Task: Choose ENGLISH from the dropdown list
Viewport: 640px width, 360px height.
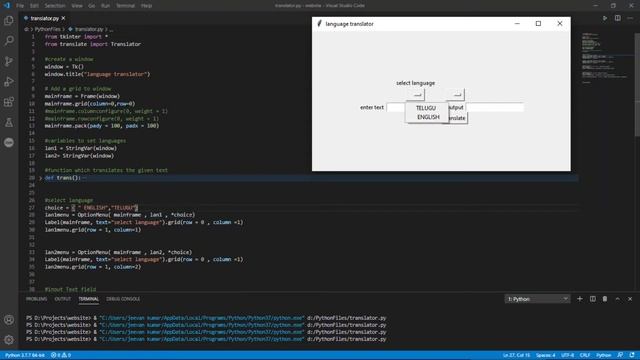Action: (x=428, y=117)
